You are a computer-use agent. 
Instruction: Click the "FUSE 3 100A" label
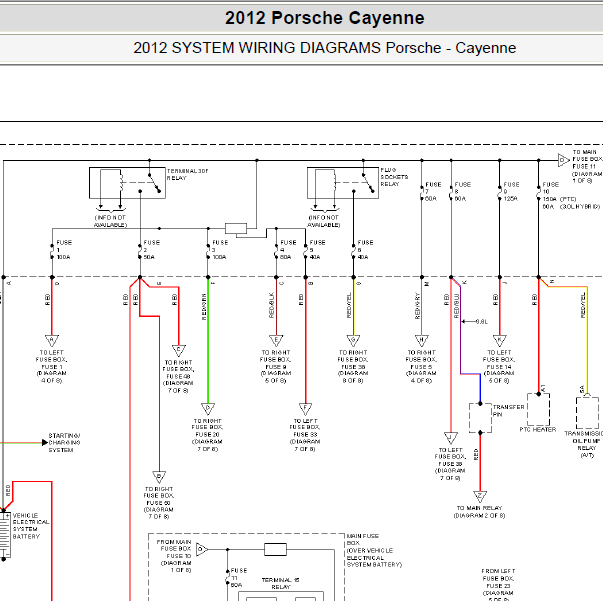[x=220, y=250]
